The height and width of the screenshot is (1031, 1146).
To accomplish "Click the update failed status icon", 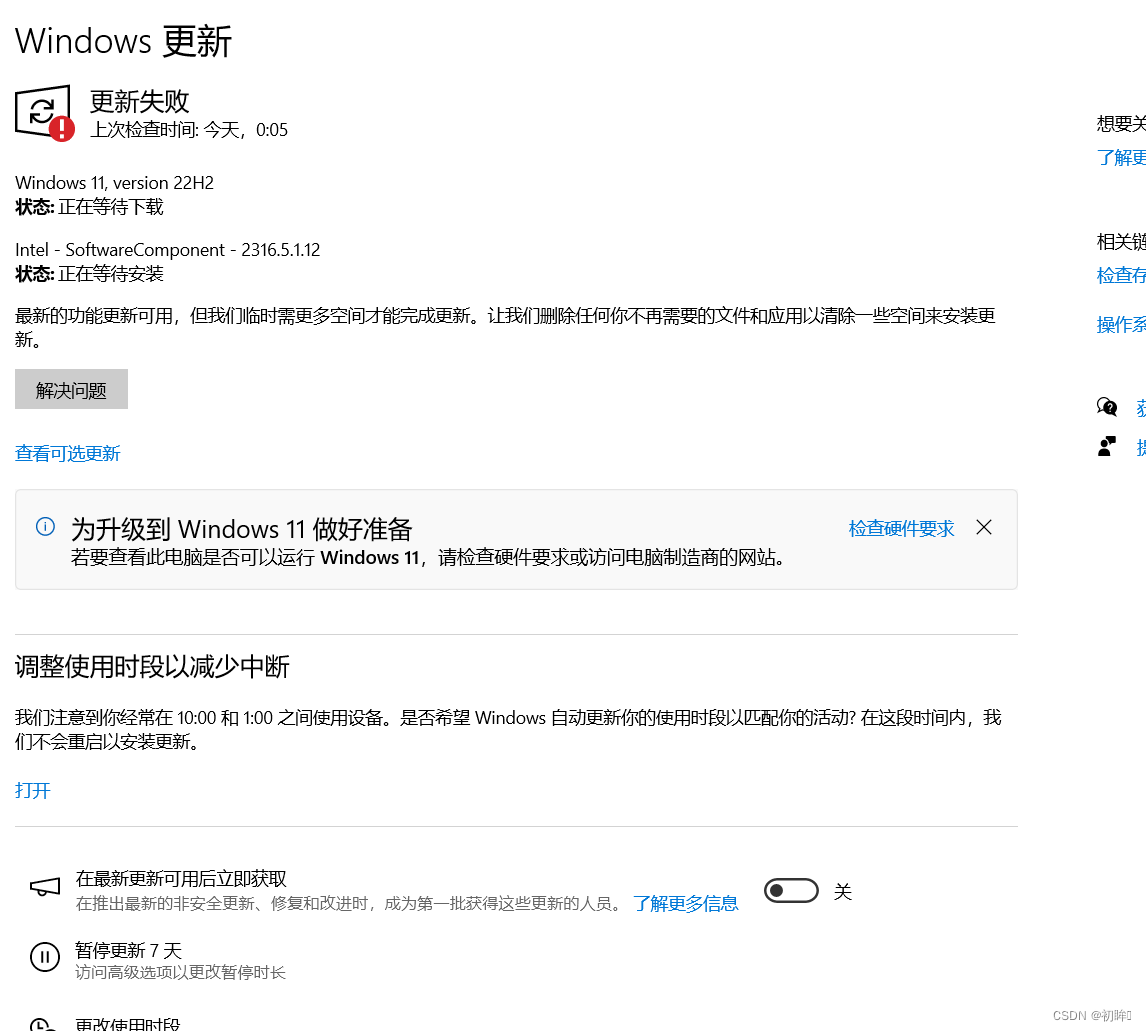I will point(44,113).
